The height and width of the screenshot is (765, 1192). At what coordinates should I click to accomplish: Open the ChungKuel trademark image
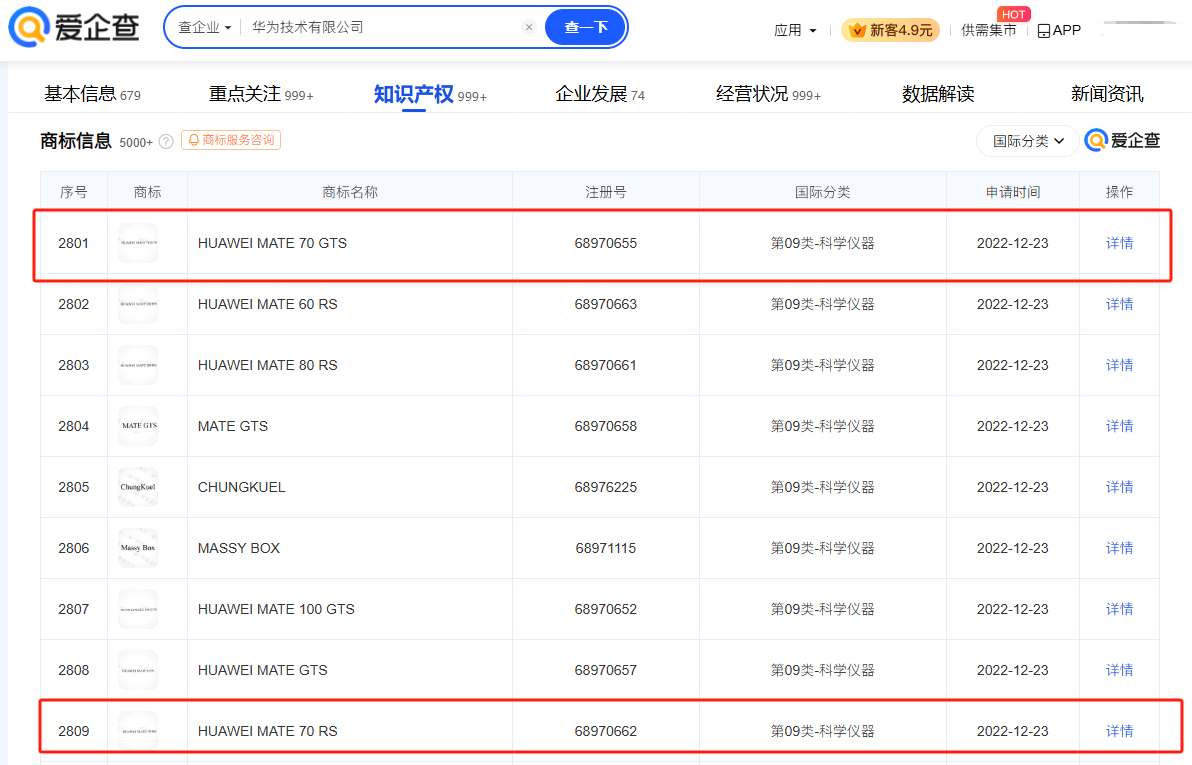[x=138, y=487]
